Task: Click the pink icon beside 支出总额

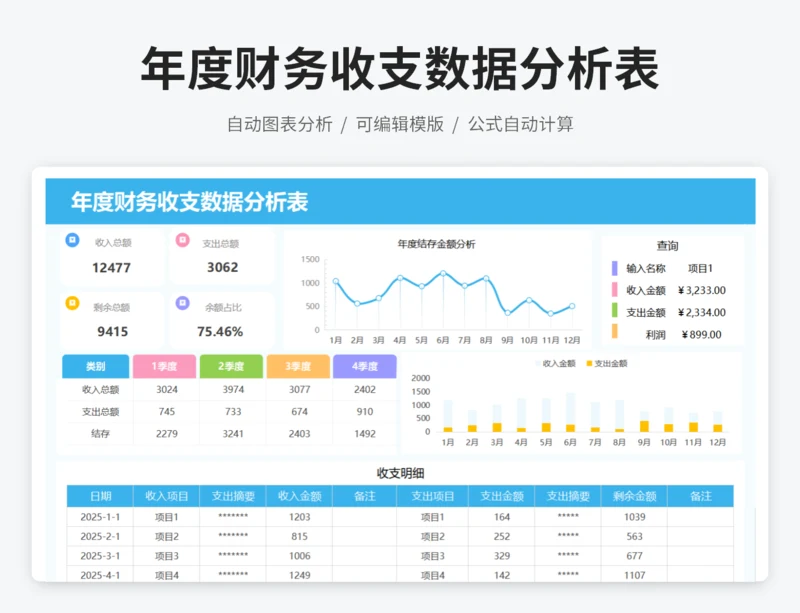Action: (x=183, y=240)
